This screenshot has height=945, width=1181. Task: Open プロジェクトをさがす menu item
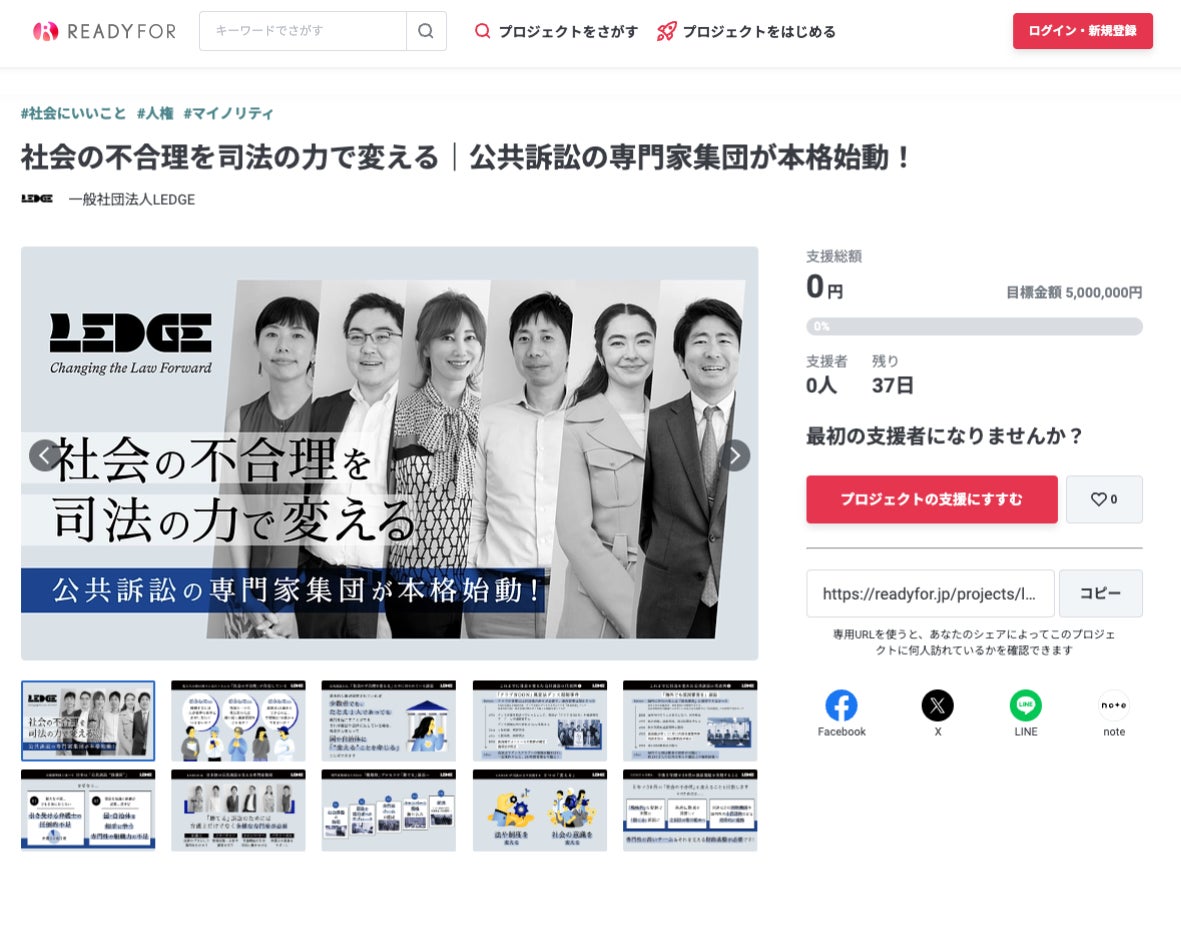click(x=556, y=31)
